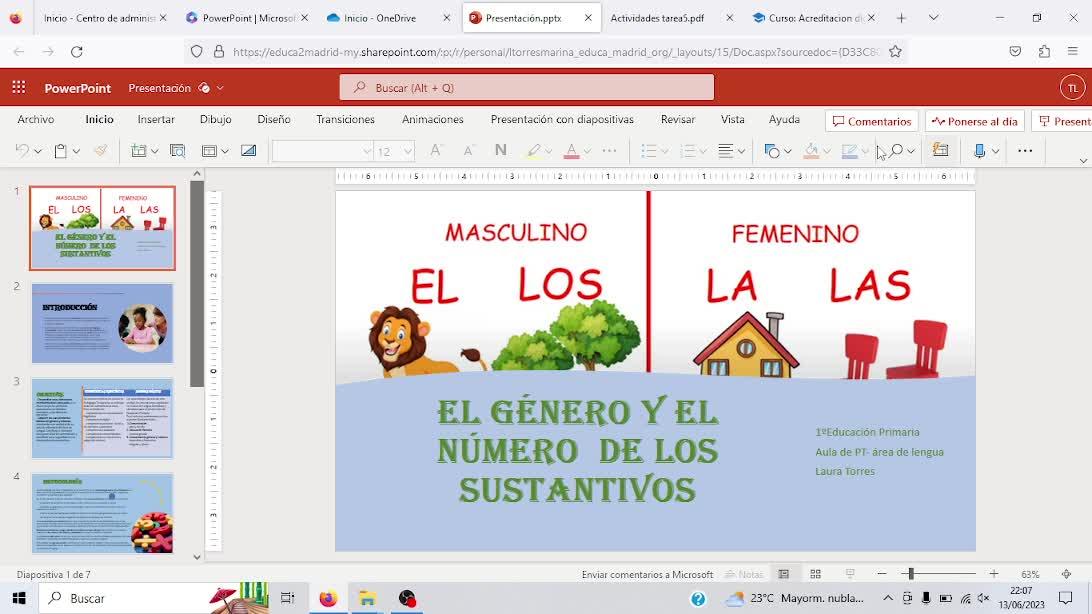This screenshot has height=614, width=1092.
Task: Click the Undo arrow icon
Action: 21,151
